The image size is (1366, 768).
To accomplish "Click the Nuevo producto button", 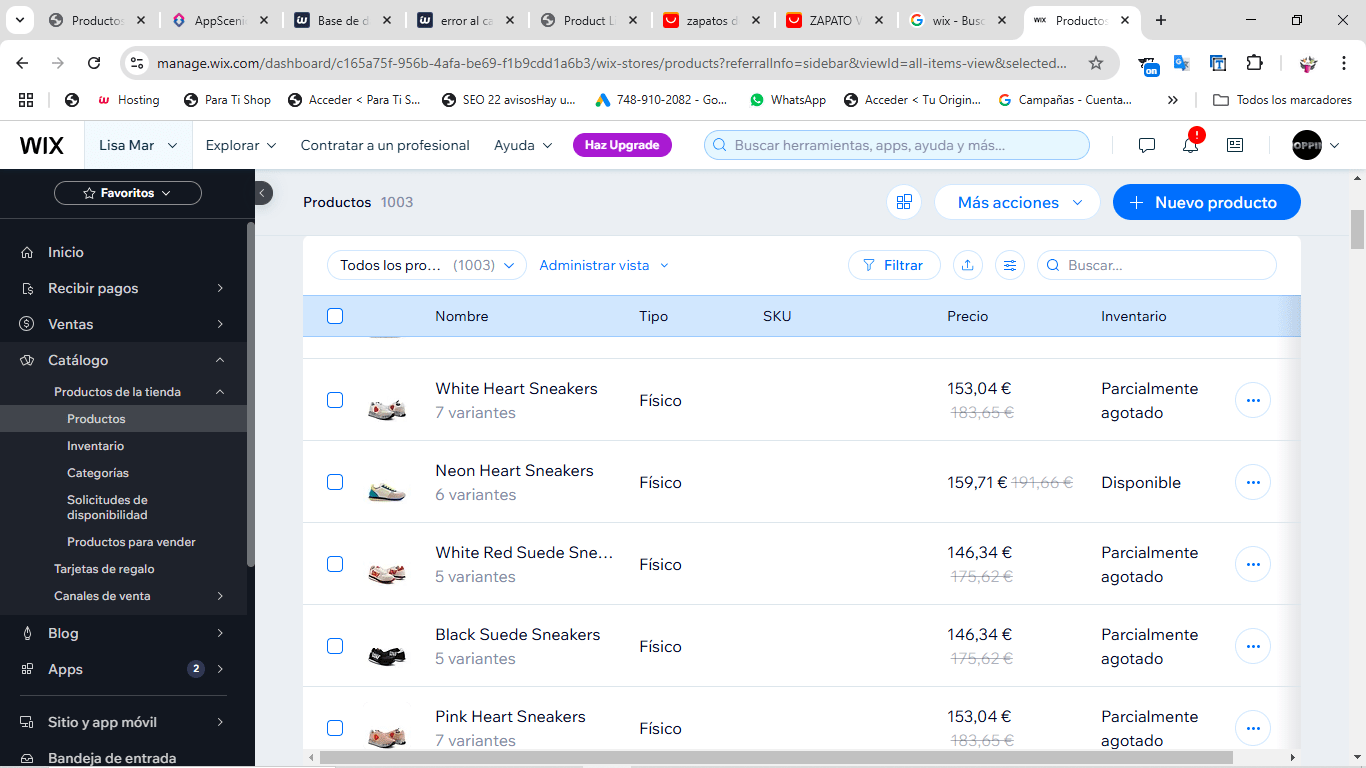I will [x=1207, y=202].
